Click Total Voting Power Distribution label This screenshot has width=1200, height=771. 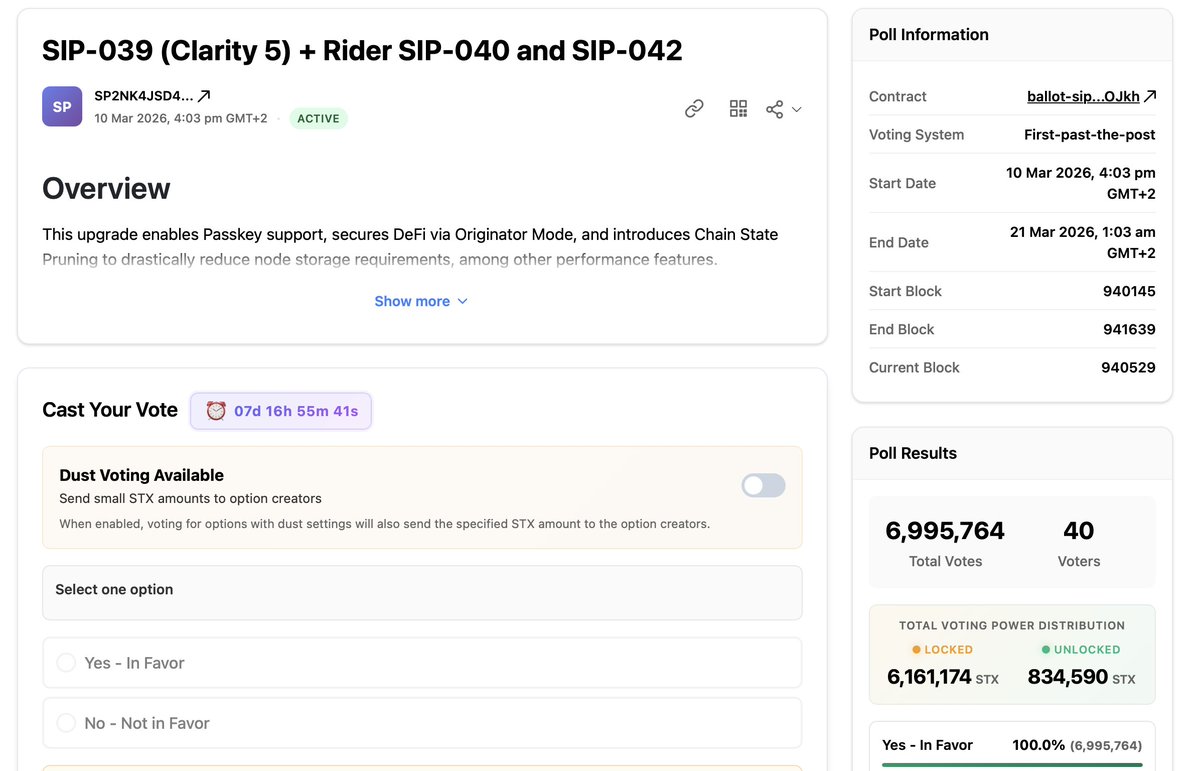click(x=1012, y=625)
